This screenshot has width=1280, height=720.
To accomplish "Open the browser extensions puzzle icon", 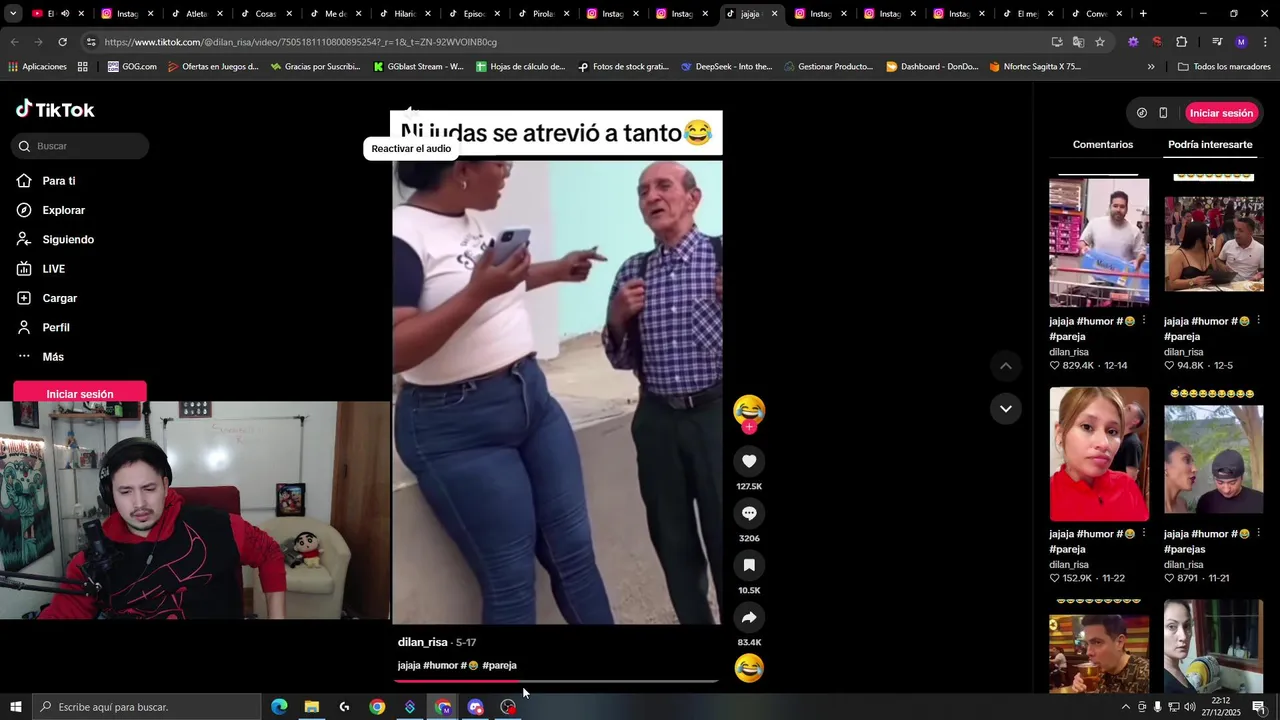I will tap(1181, 42).
